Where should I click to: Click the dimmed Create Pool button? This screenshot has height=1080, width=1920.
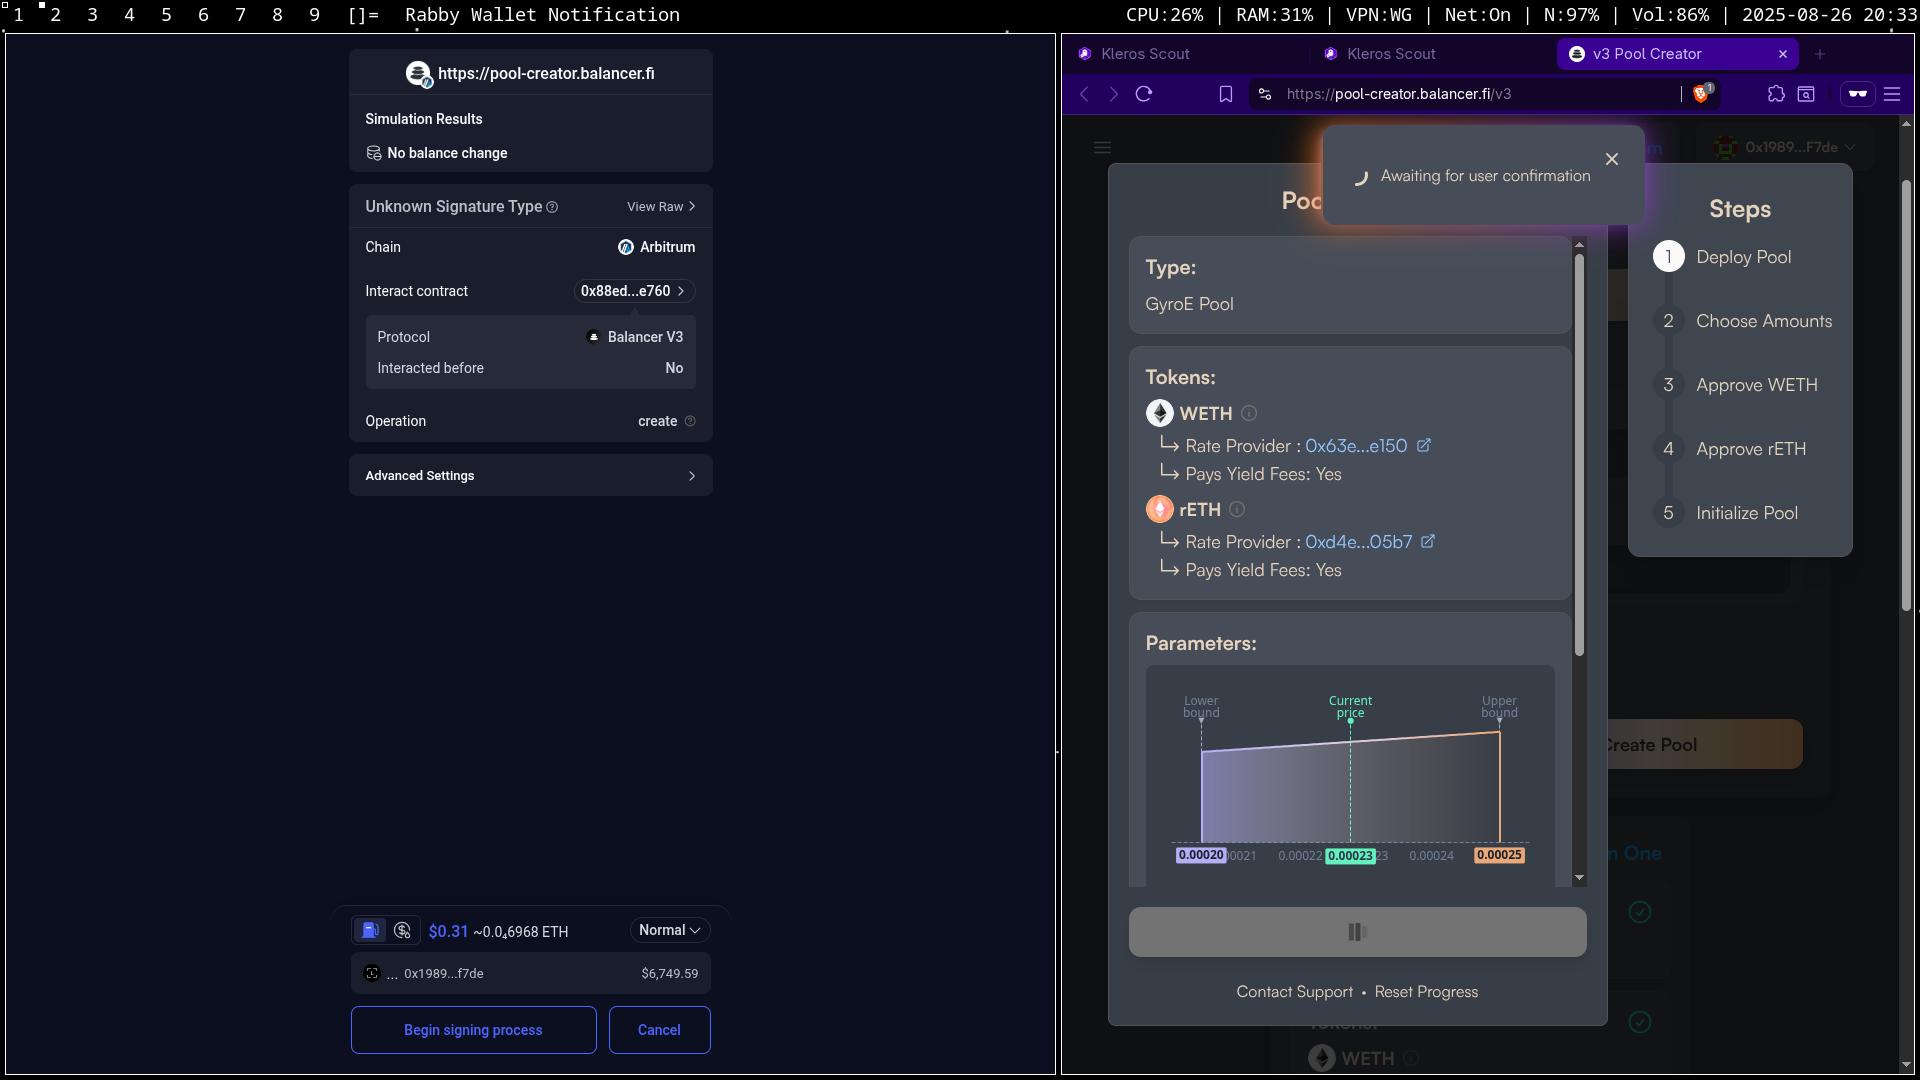tap(1704, 745)
